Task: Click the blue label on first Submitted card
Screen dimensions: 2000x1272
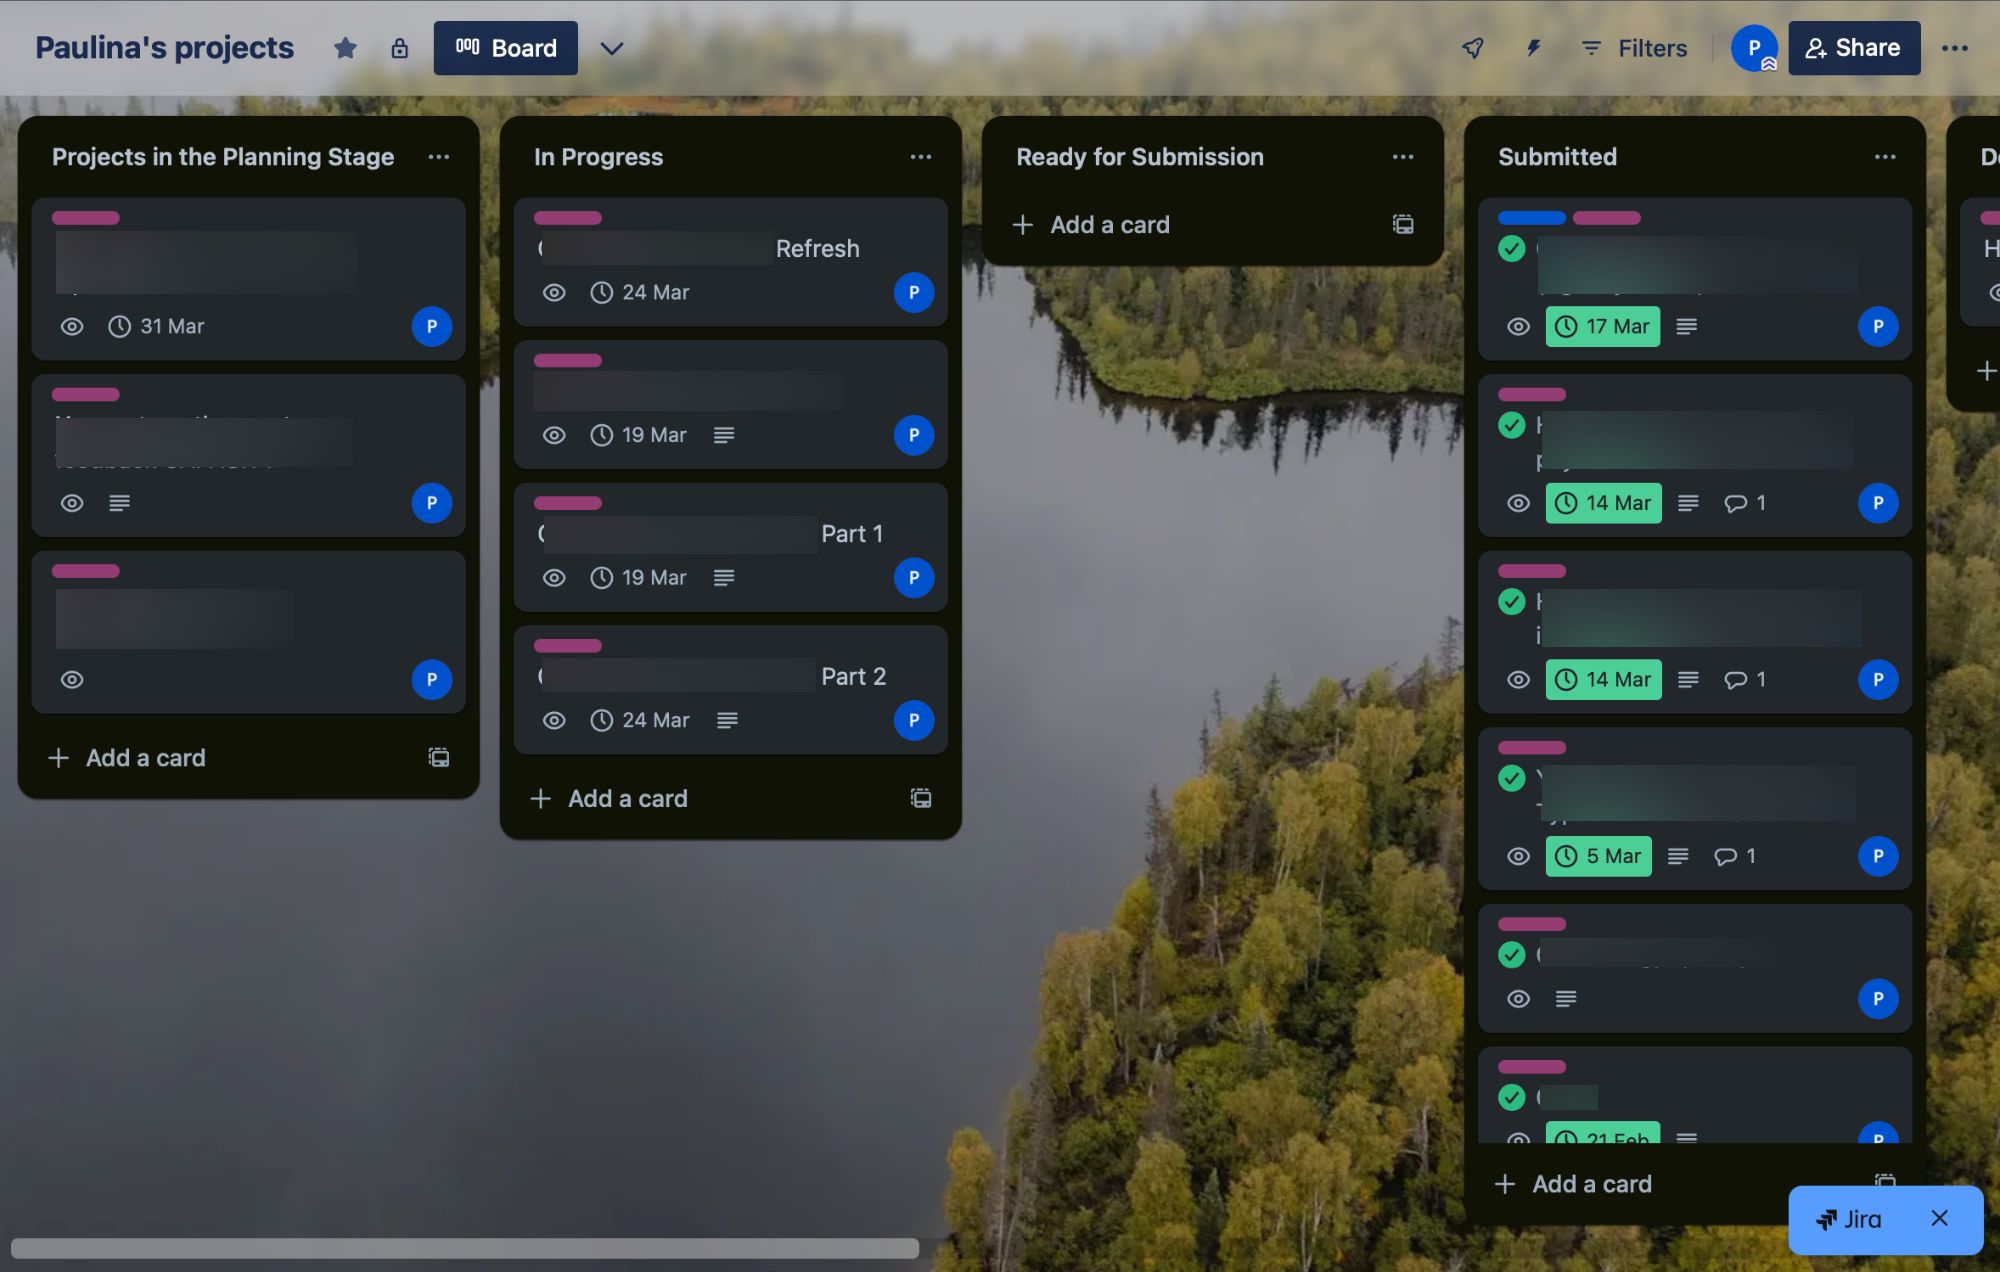Action: [1531, 218]
